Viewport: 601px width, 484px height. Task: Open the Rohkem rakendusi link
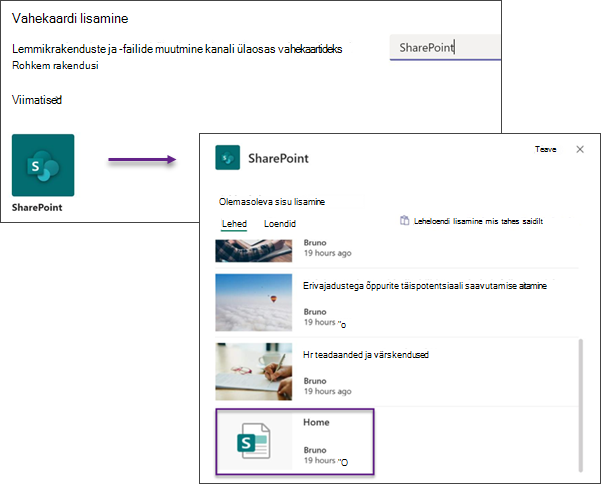coord(55,66)
